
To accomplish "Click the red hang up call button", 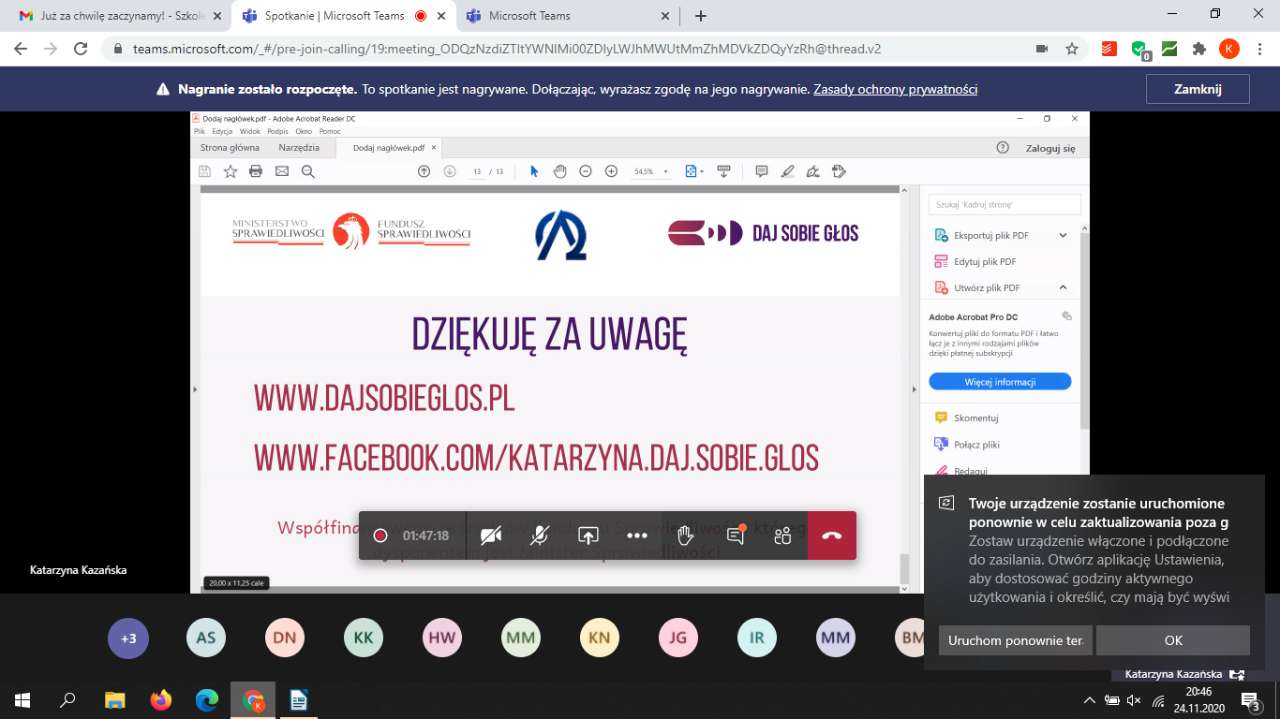I will click(832, 535).
